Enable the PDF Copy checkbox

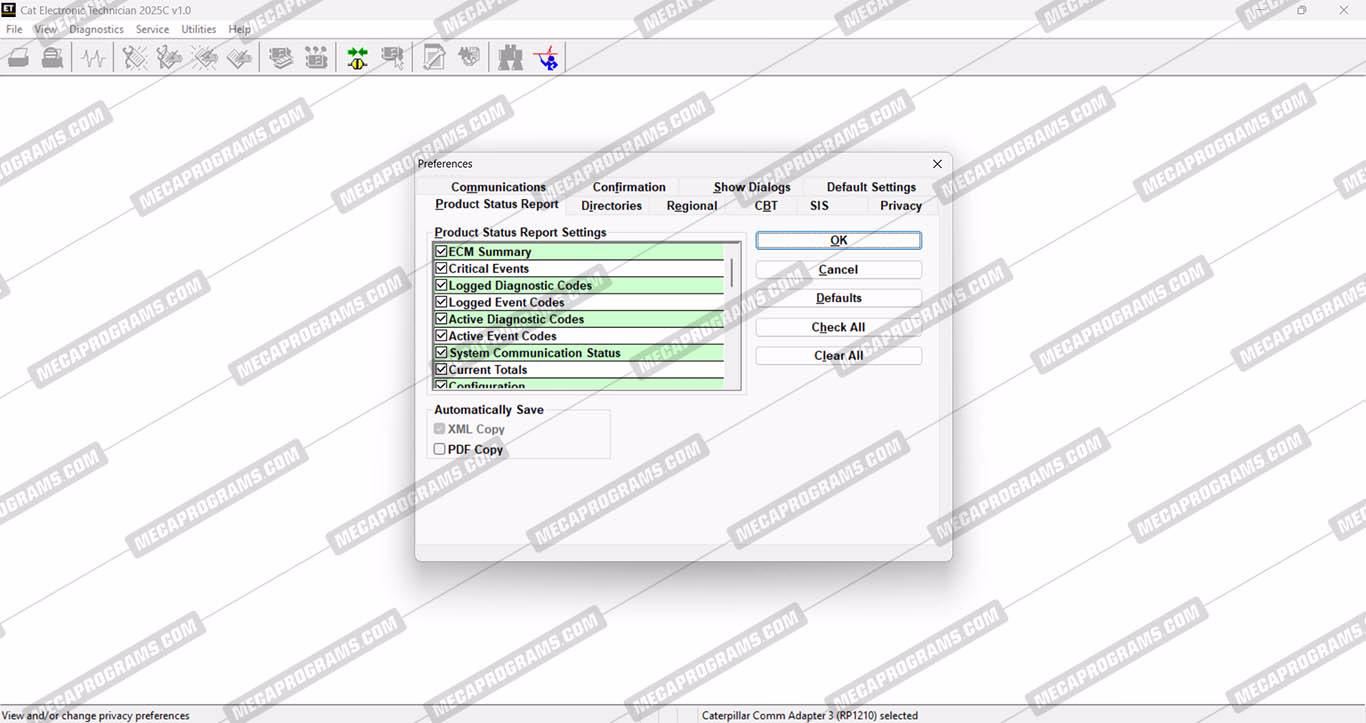(x=439, y=450)
